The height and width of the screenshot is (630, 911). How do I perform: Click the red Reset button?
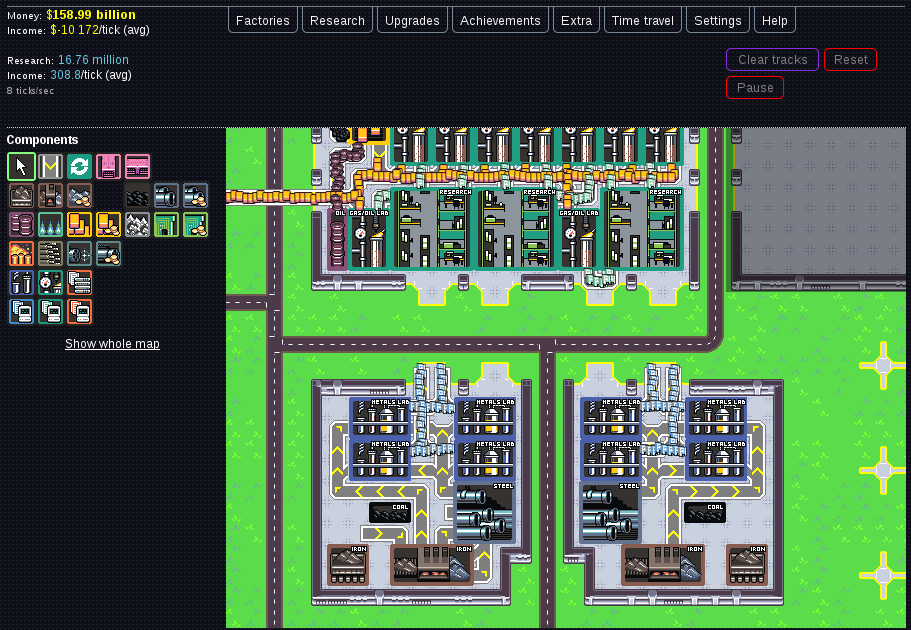coord(851,60)
